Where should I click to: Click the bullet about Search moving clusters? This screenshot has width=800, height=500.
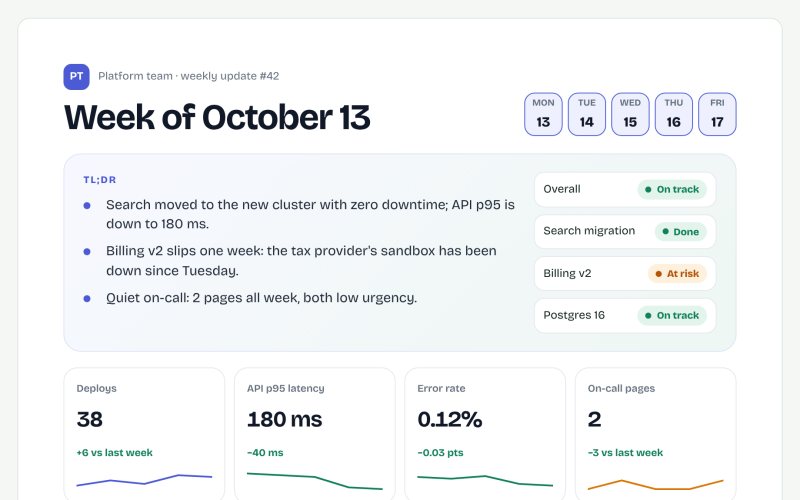point(310,214)
